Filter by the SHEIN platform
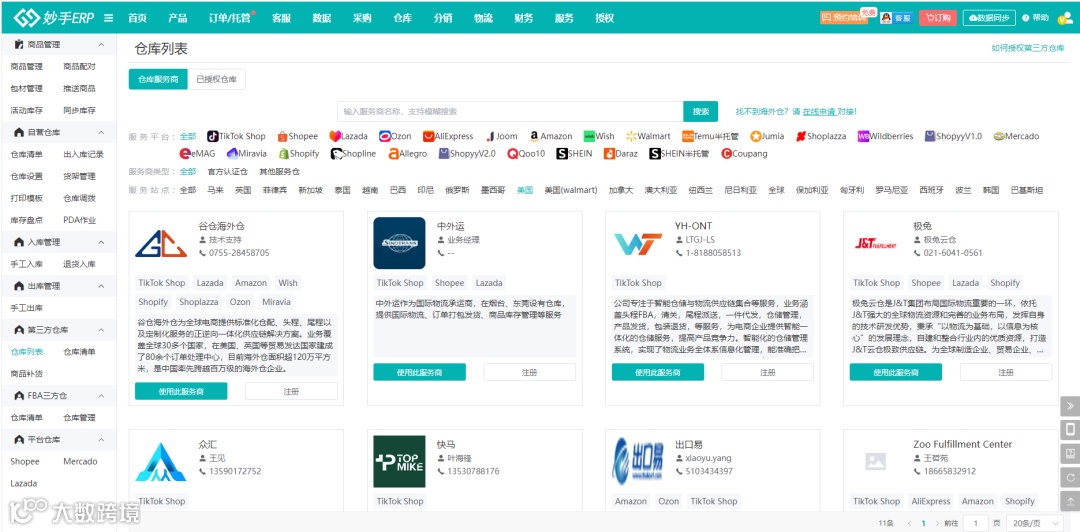The width and height of the screenshot is (1080, 532). coord(574,154)
